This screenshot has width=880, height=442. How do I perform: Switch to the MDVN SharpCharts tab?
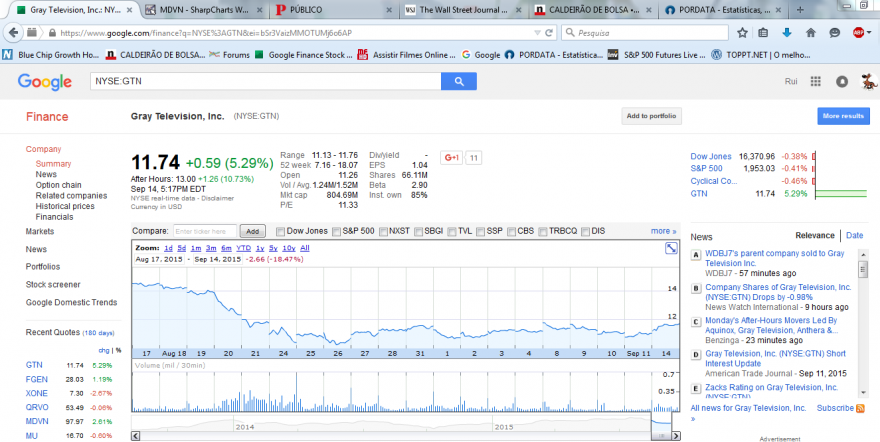click(204, 10)
